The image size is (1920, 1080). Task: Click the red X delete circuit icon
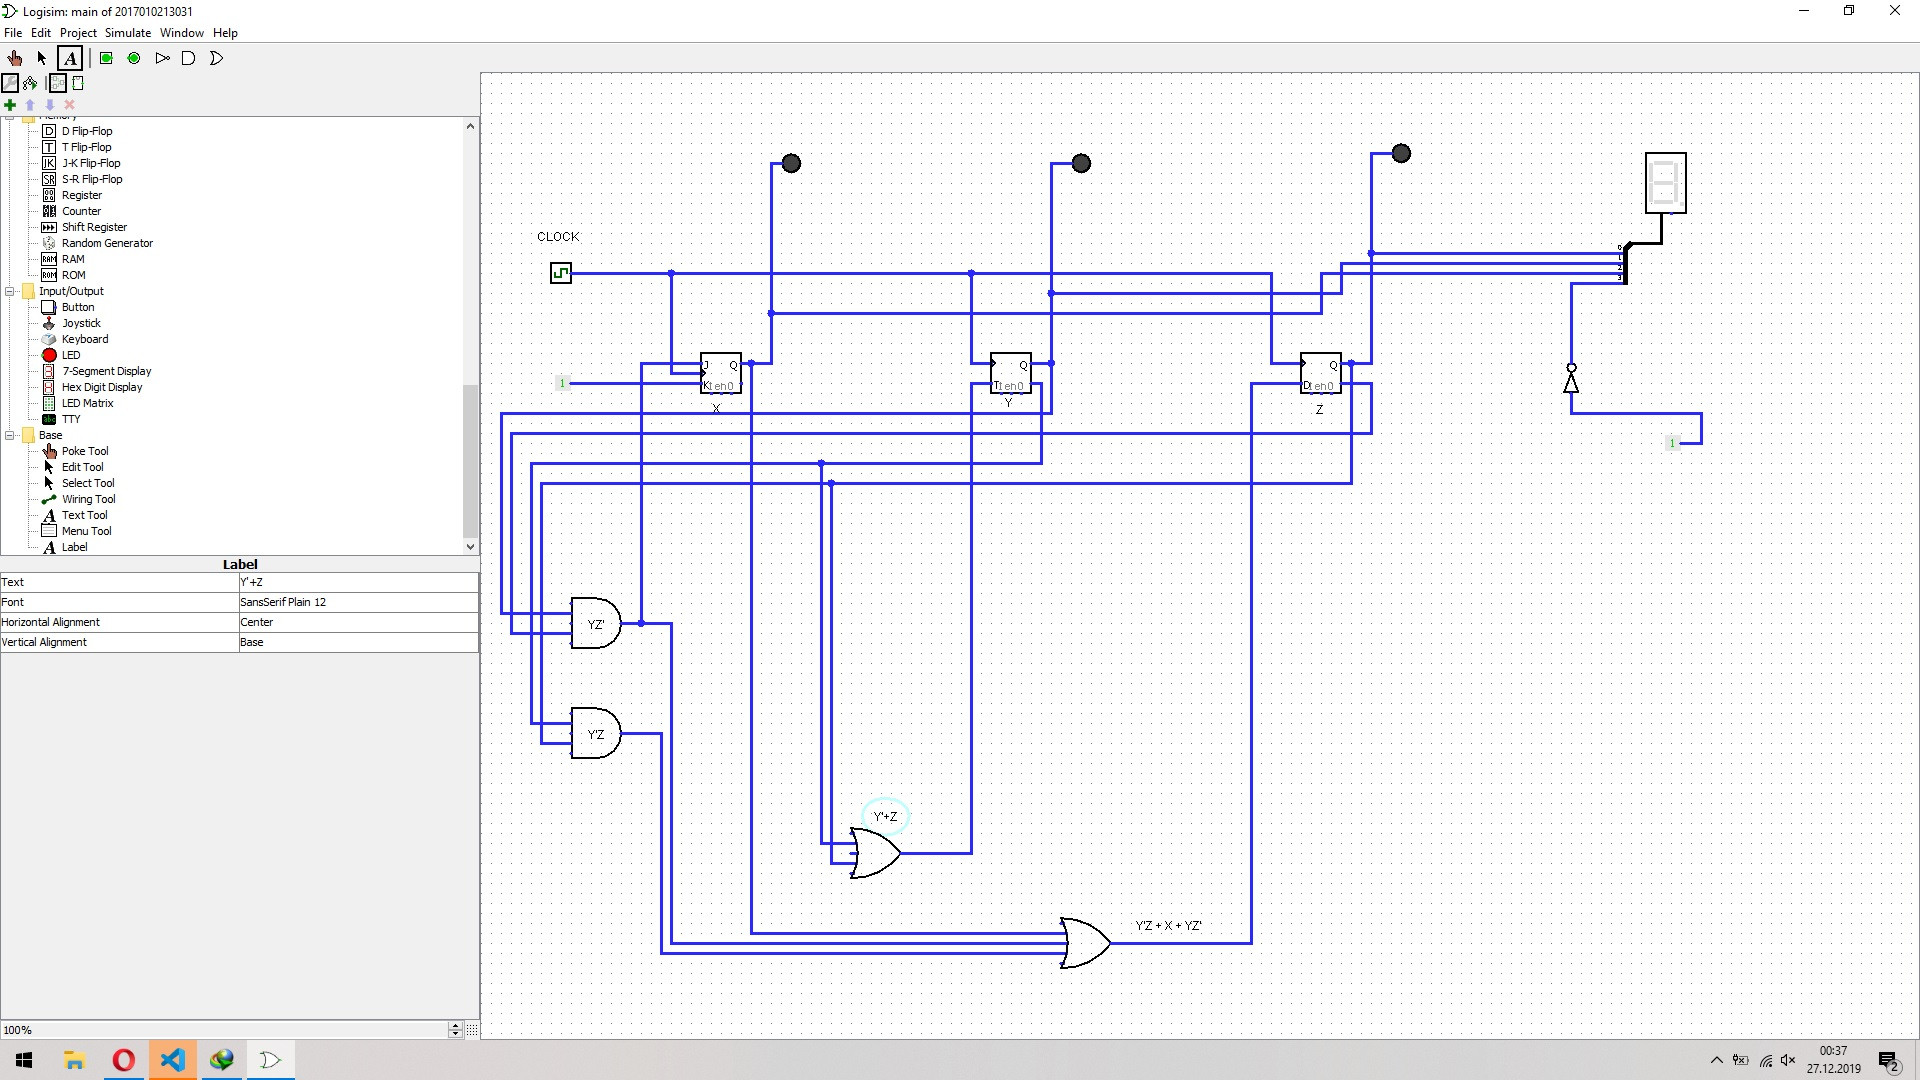click(70, 104)
